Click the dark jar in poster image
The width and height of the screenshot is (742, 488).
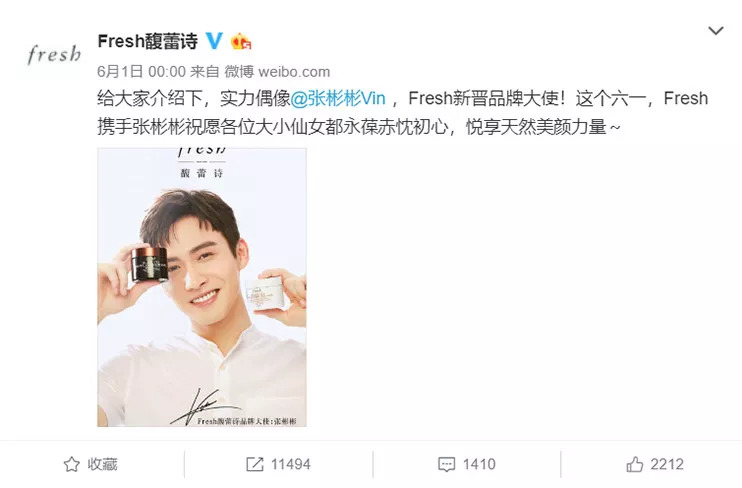point(149,264)
